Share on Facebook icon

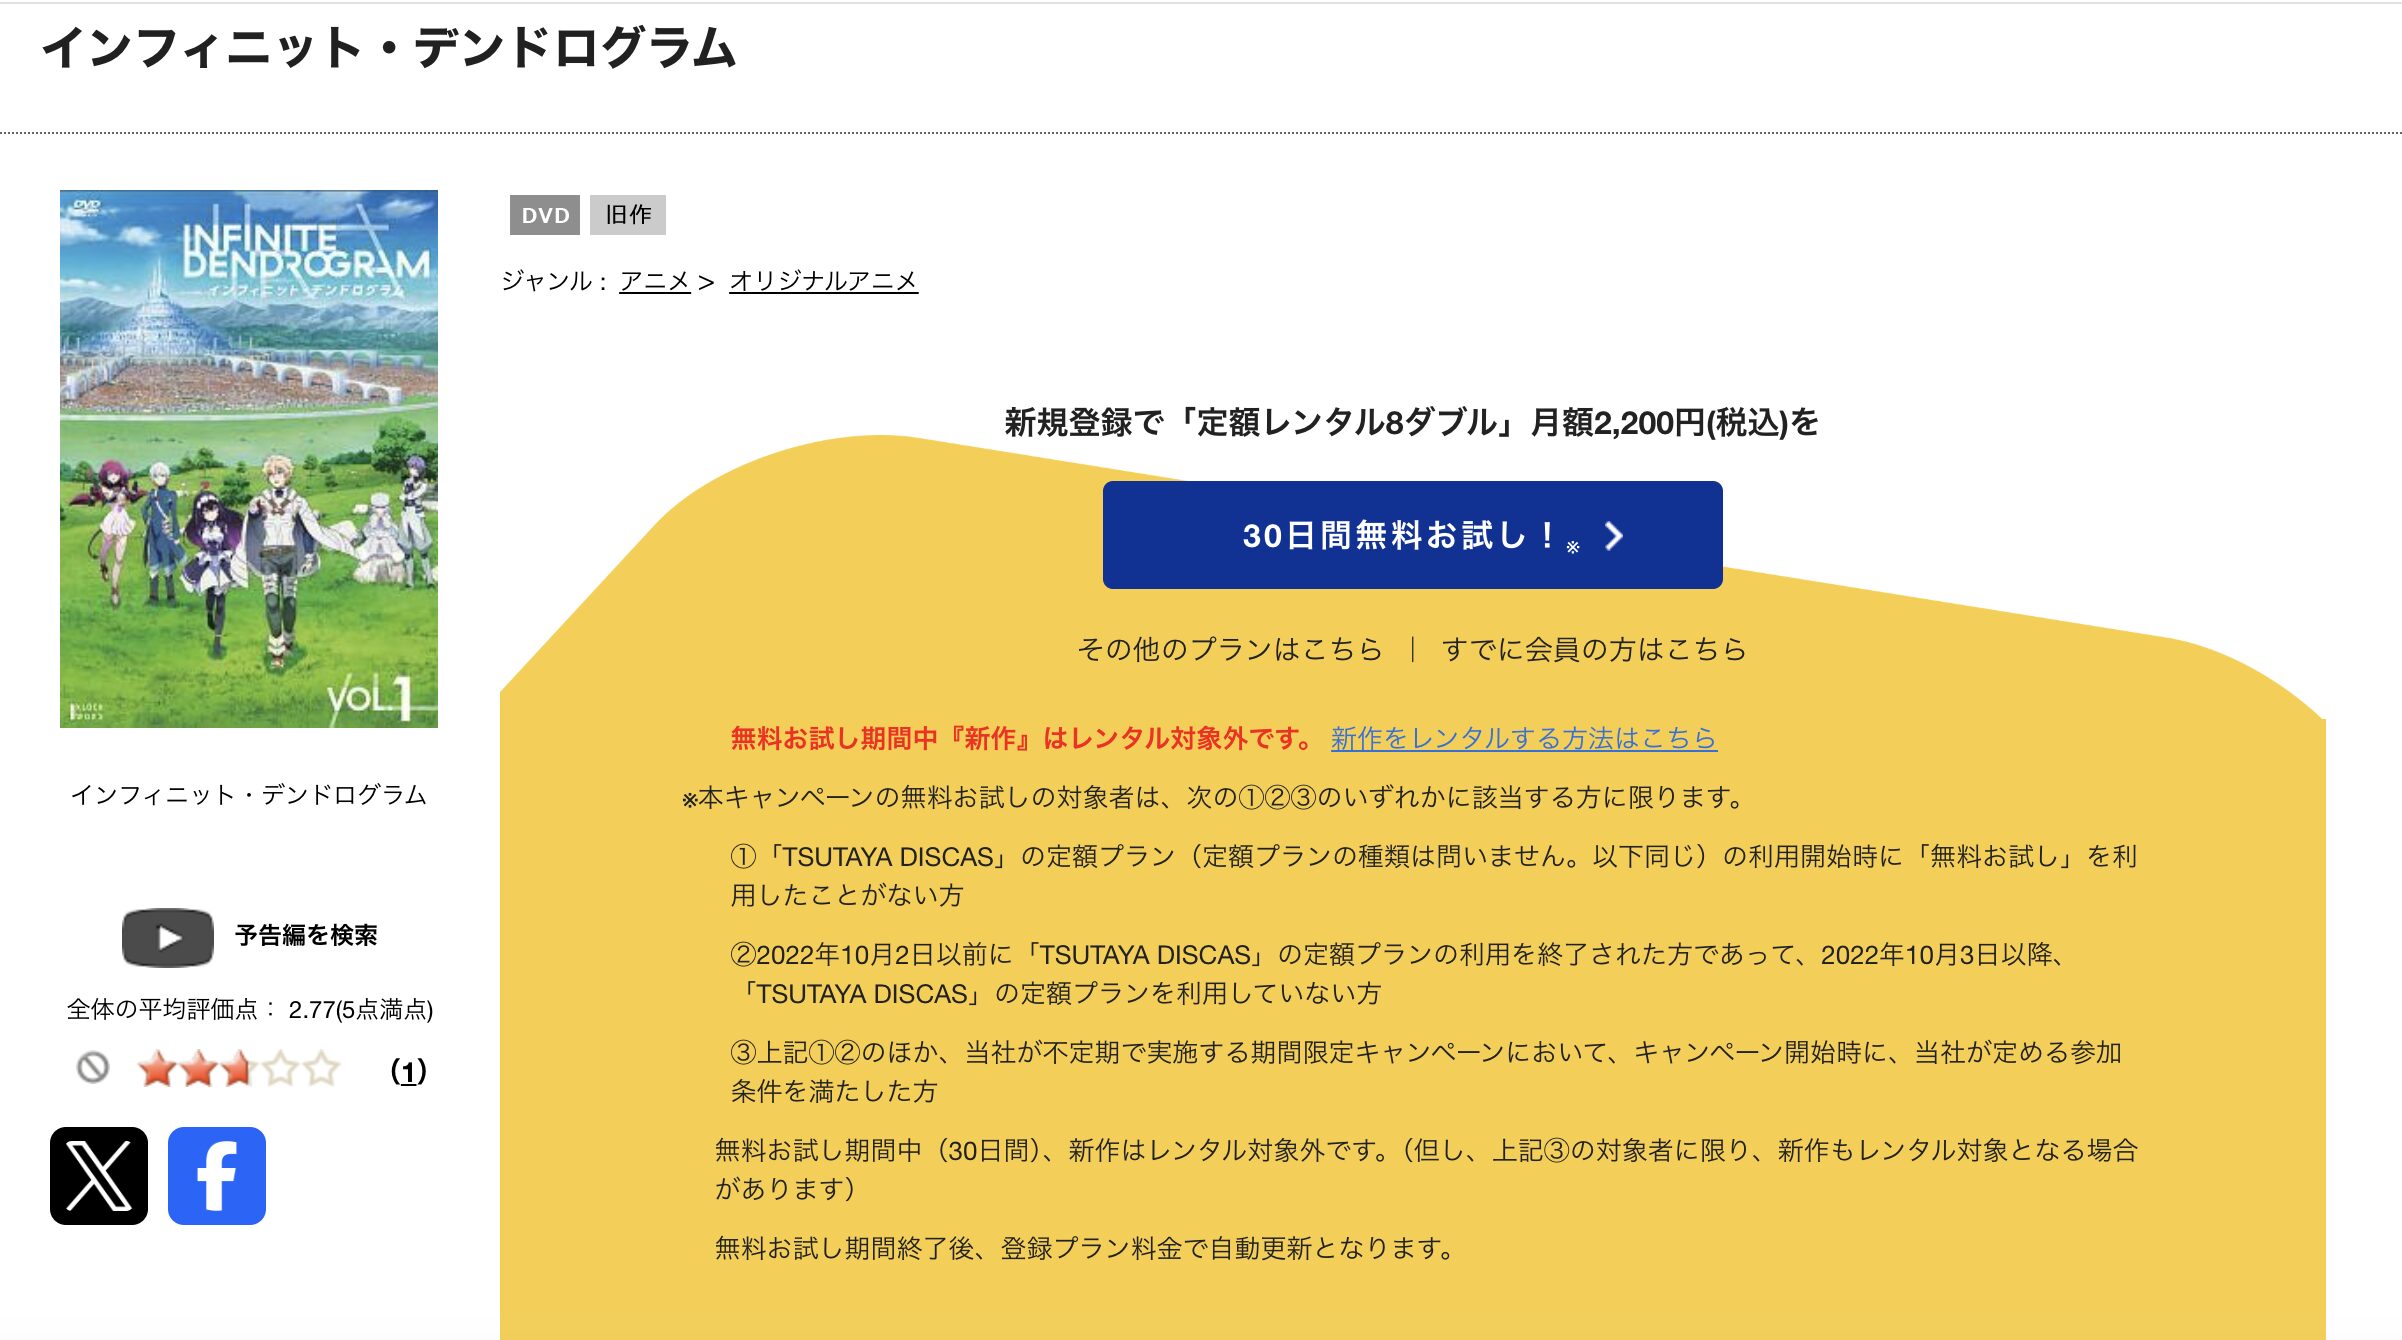tap(217, 1176)
